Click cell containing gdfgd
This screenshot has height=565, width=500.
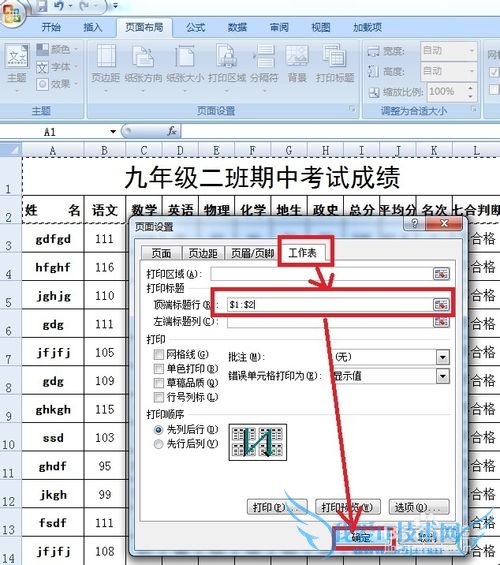(x=53, y=239)
